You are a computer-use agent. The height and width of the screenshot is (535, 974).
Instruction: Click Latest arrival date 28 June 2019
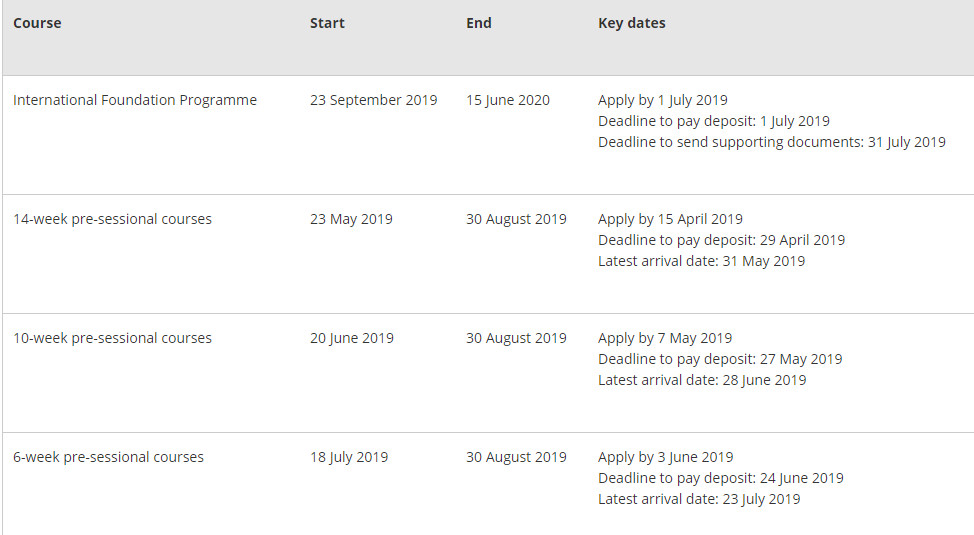(x=702, y=380)
